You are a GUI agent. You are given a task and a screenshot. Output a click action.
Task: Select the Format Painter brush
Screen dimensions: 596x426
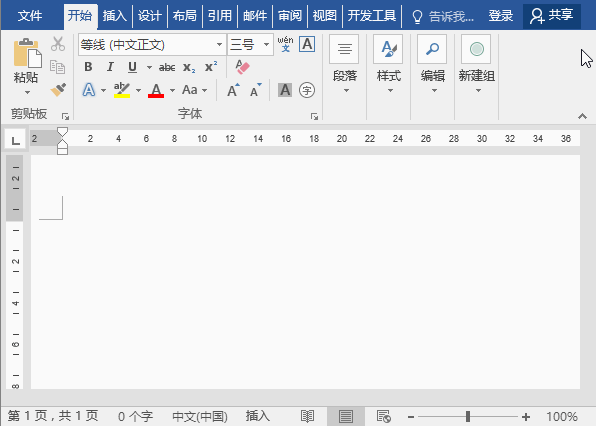(x=58, y=90)
